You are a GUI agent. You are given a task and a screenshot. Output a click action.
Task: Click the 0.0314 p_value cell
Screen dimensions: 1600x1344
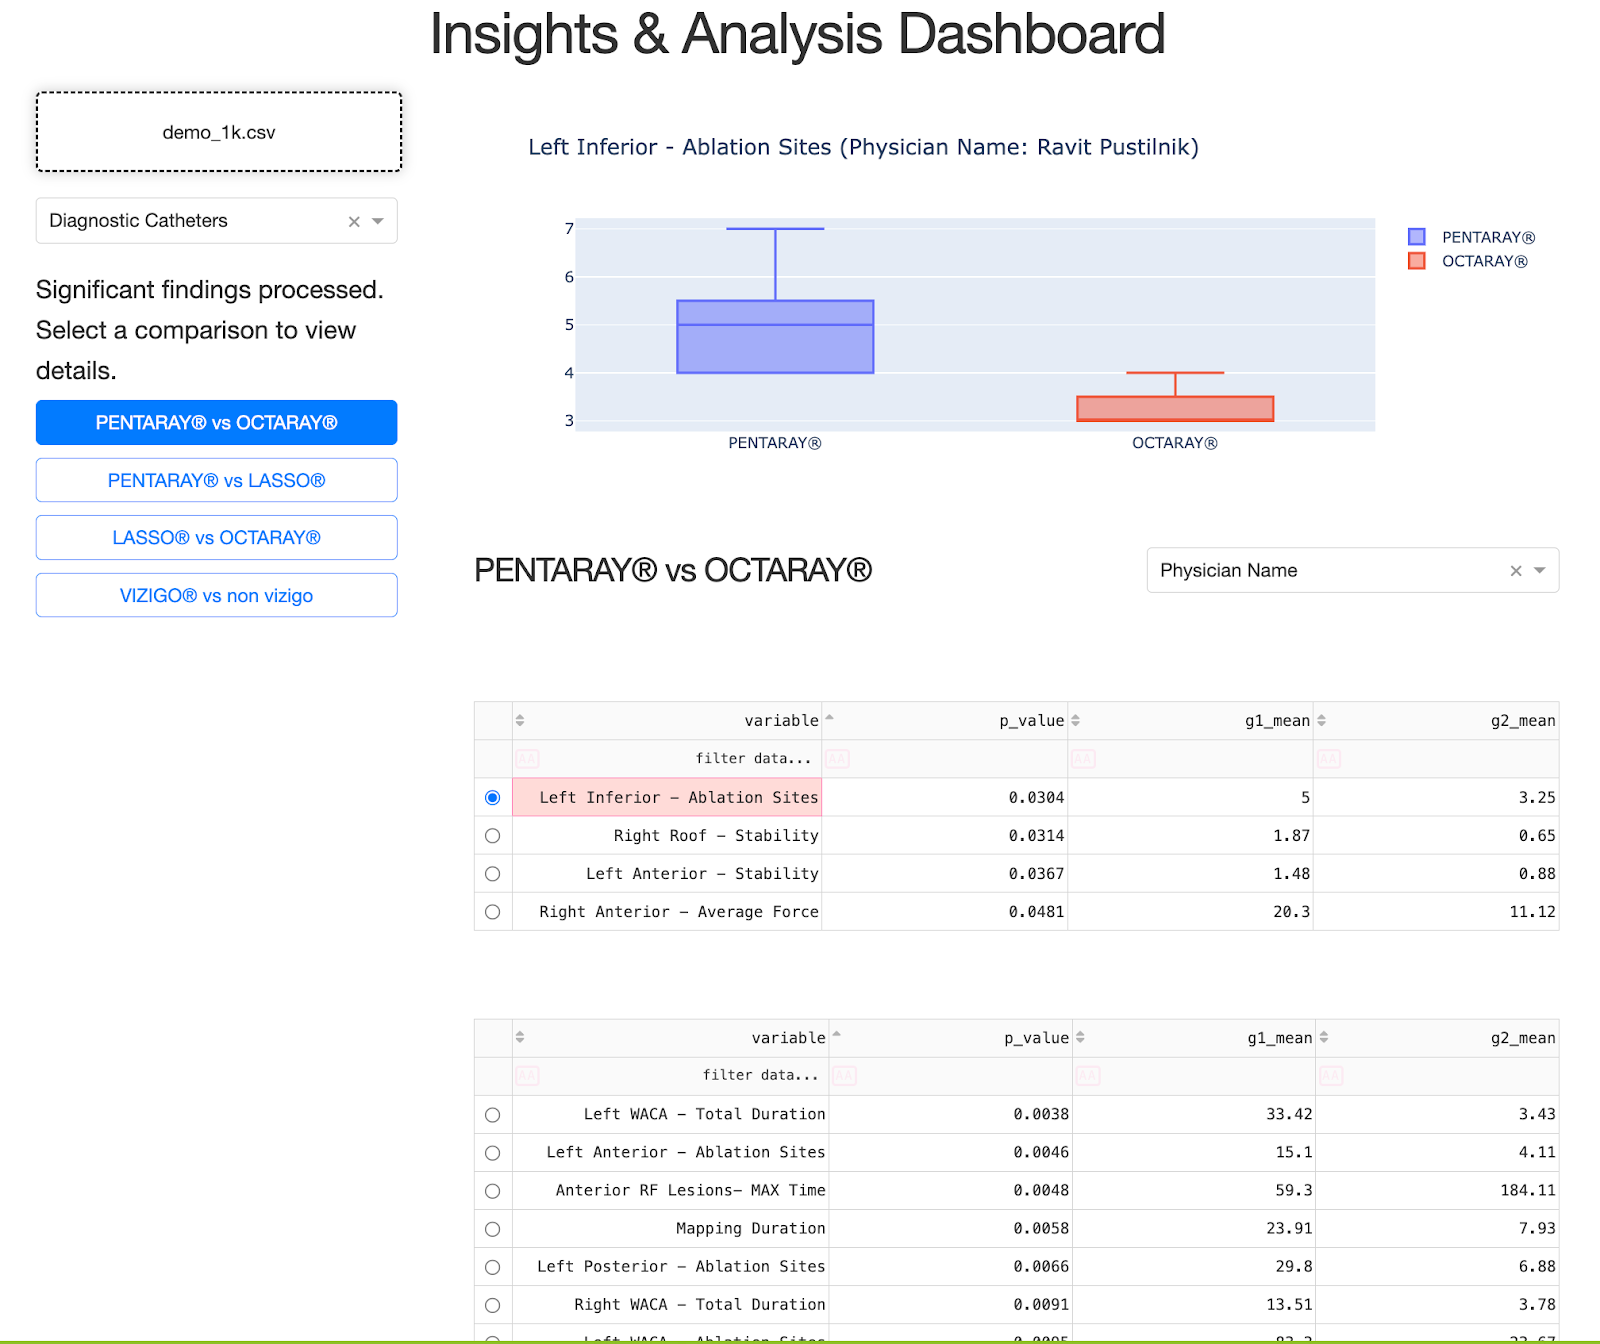945,836
